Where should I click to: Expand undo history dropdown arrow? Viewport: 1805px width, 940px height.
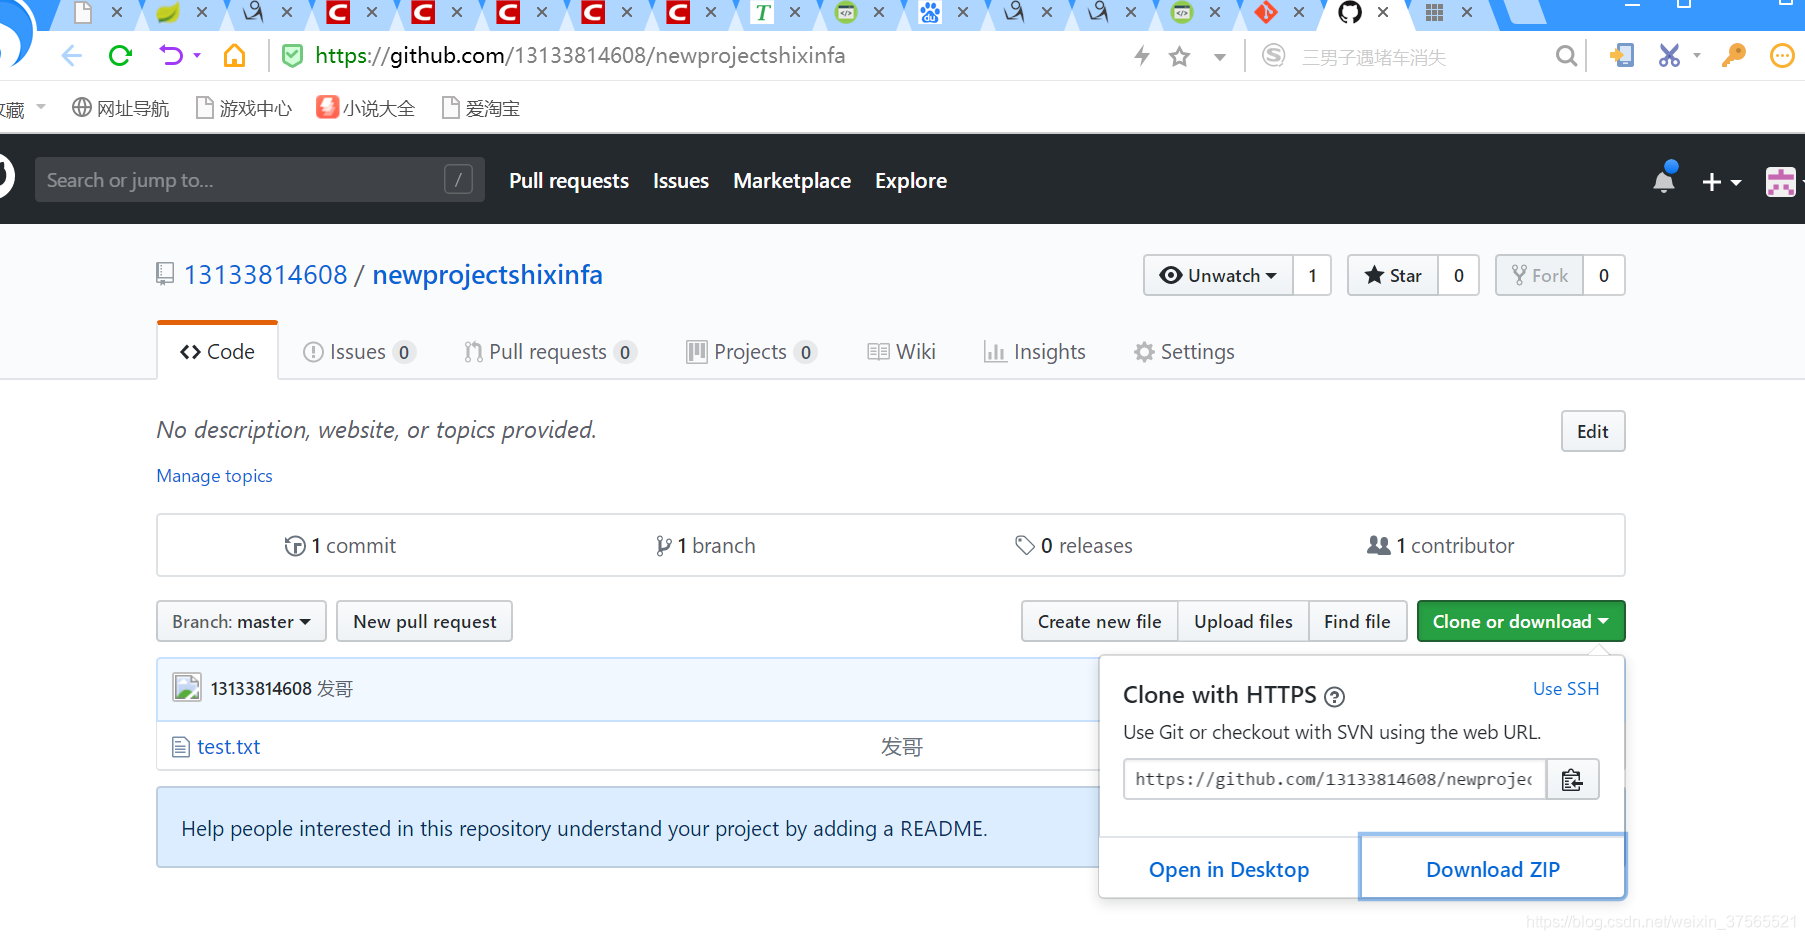point(197,56)
